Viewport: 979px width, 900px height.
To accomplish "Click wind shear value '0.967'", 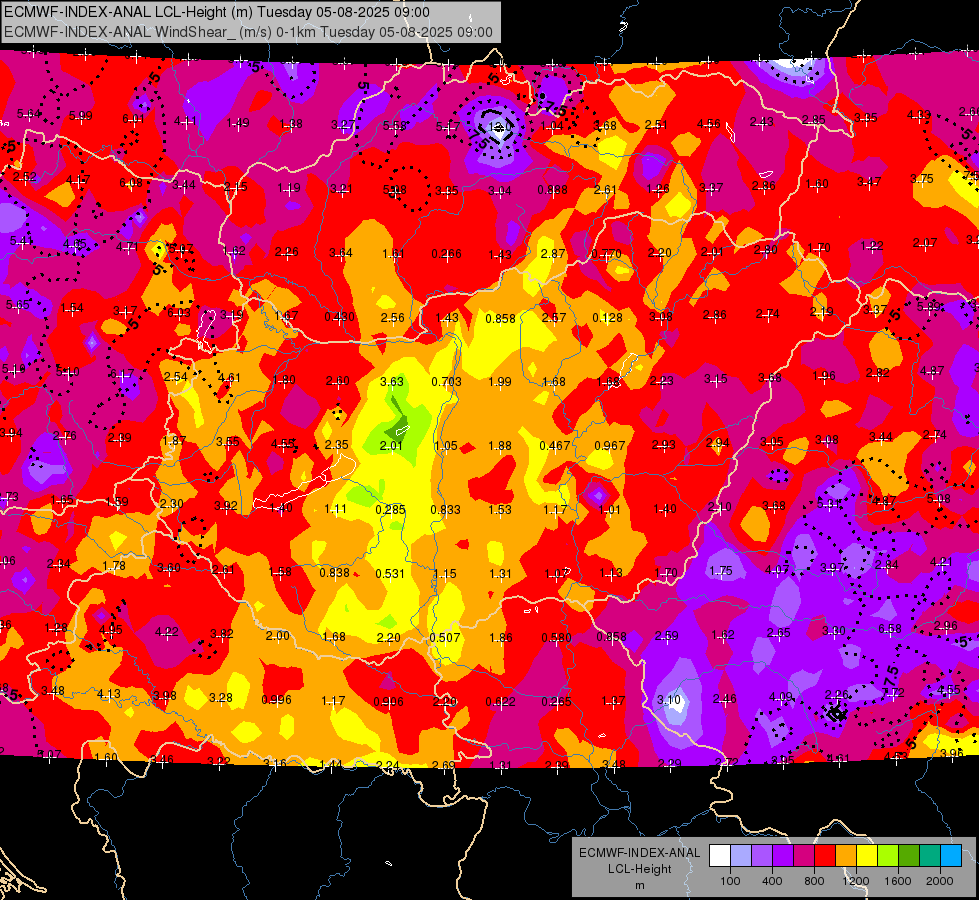I will pyautogui.click(x=609, y=445).
